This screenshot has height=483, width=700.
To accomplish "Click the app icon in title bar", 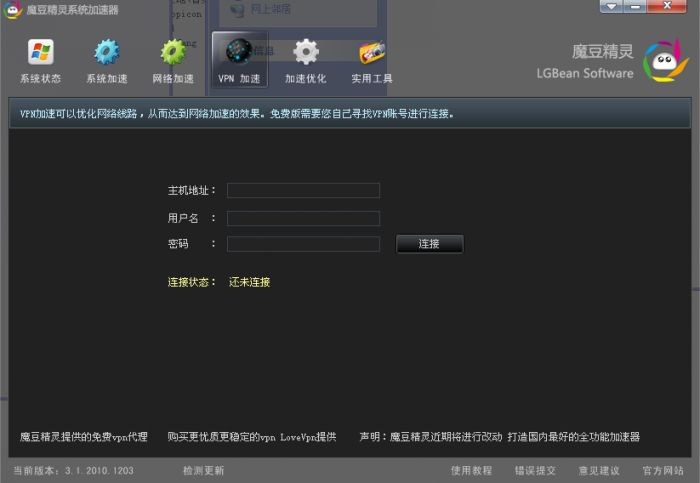I will 12,9.
